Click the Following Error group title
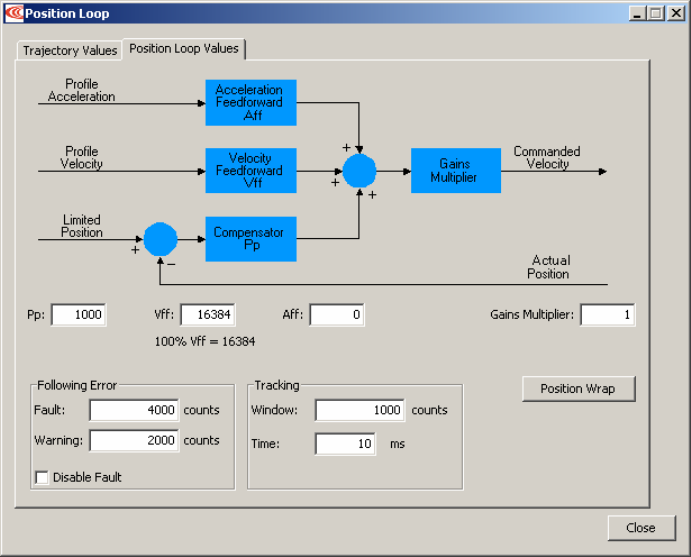 (77, 386)
